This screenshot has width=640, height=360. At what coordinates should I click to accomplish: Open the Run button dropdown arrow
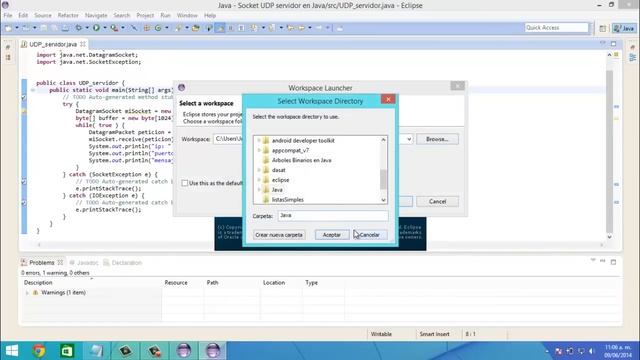point(104,28)
